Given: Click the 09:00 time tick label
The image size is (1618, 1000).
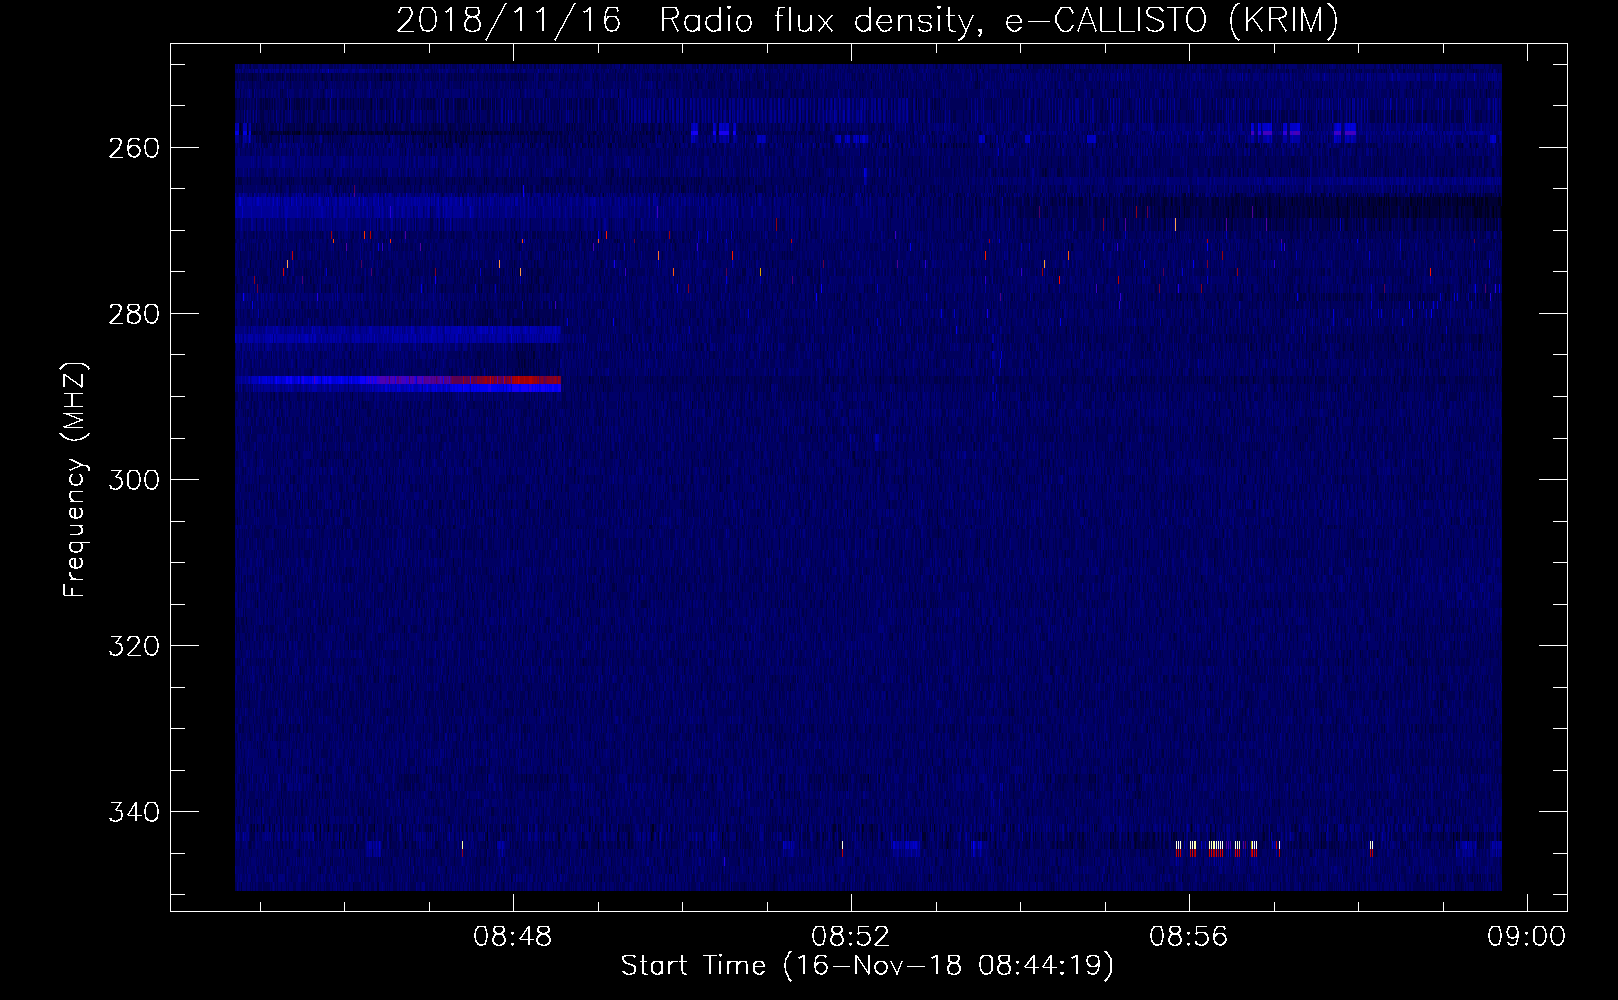Looking at the screenshot, I should coord(1526,937).
